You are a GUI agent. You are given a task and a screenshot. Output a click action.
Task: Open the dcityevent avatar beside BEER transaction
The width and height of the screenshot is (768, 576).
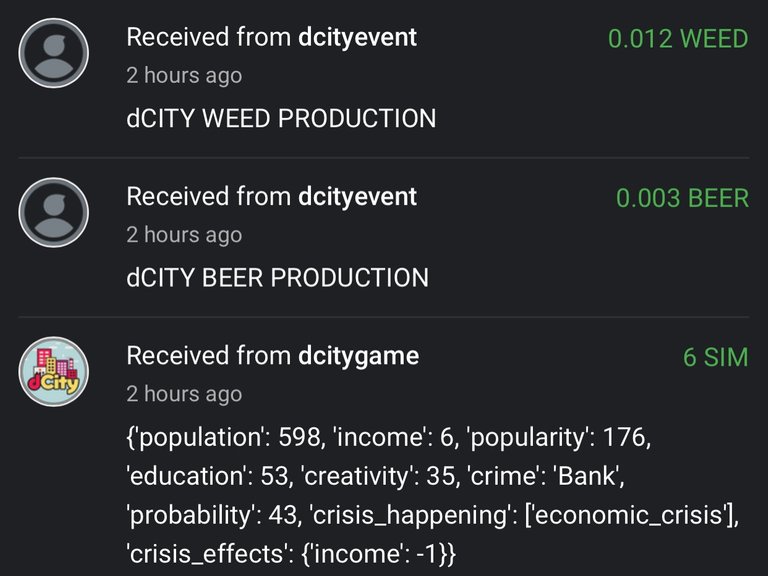click(x=53, y=212)
